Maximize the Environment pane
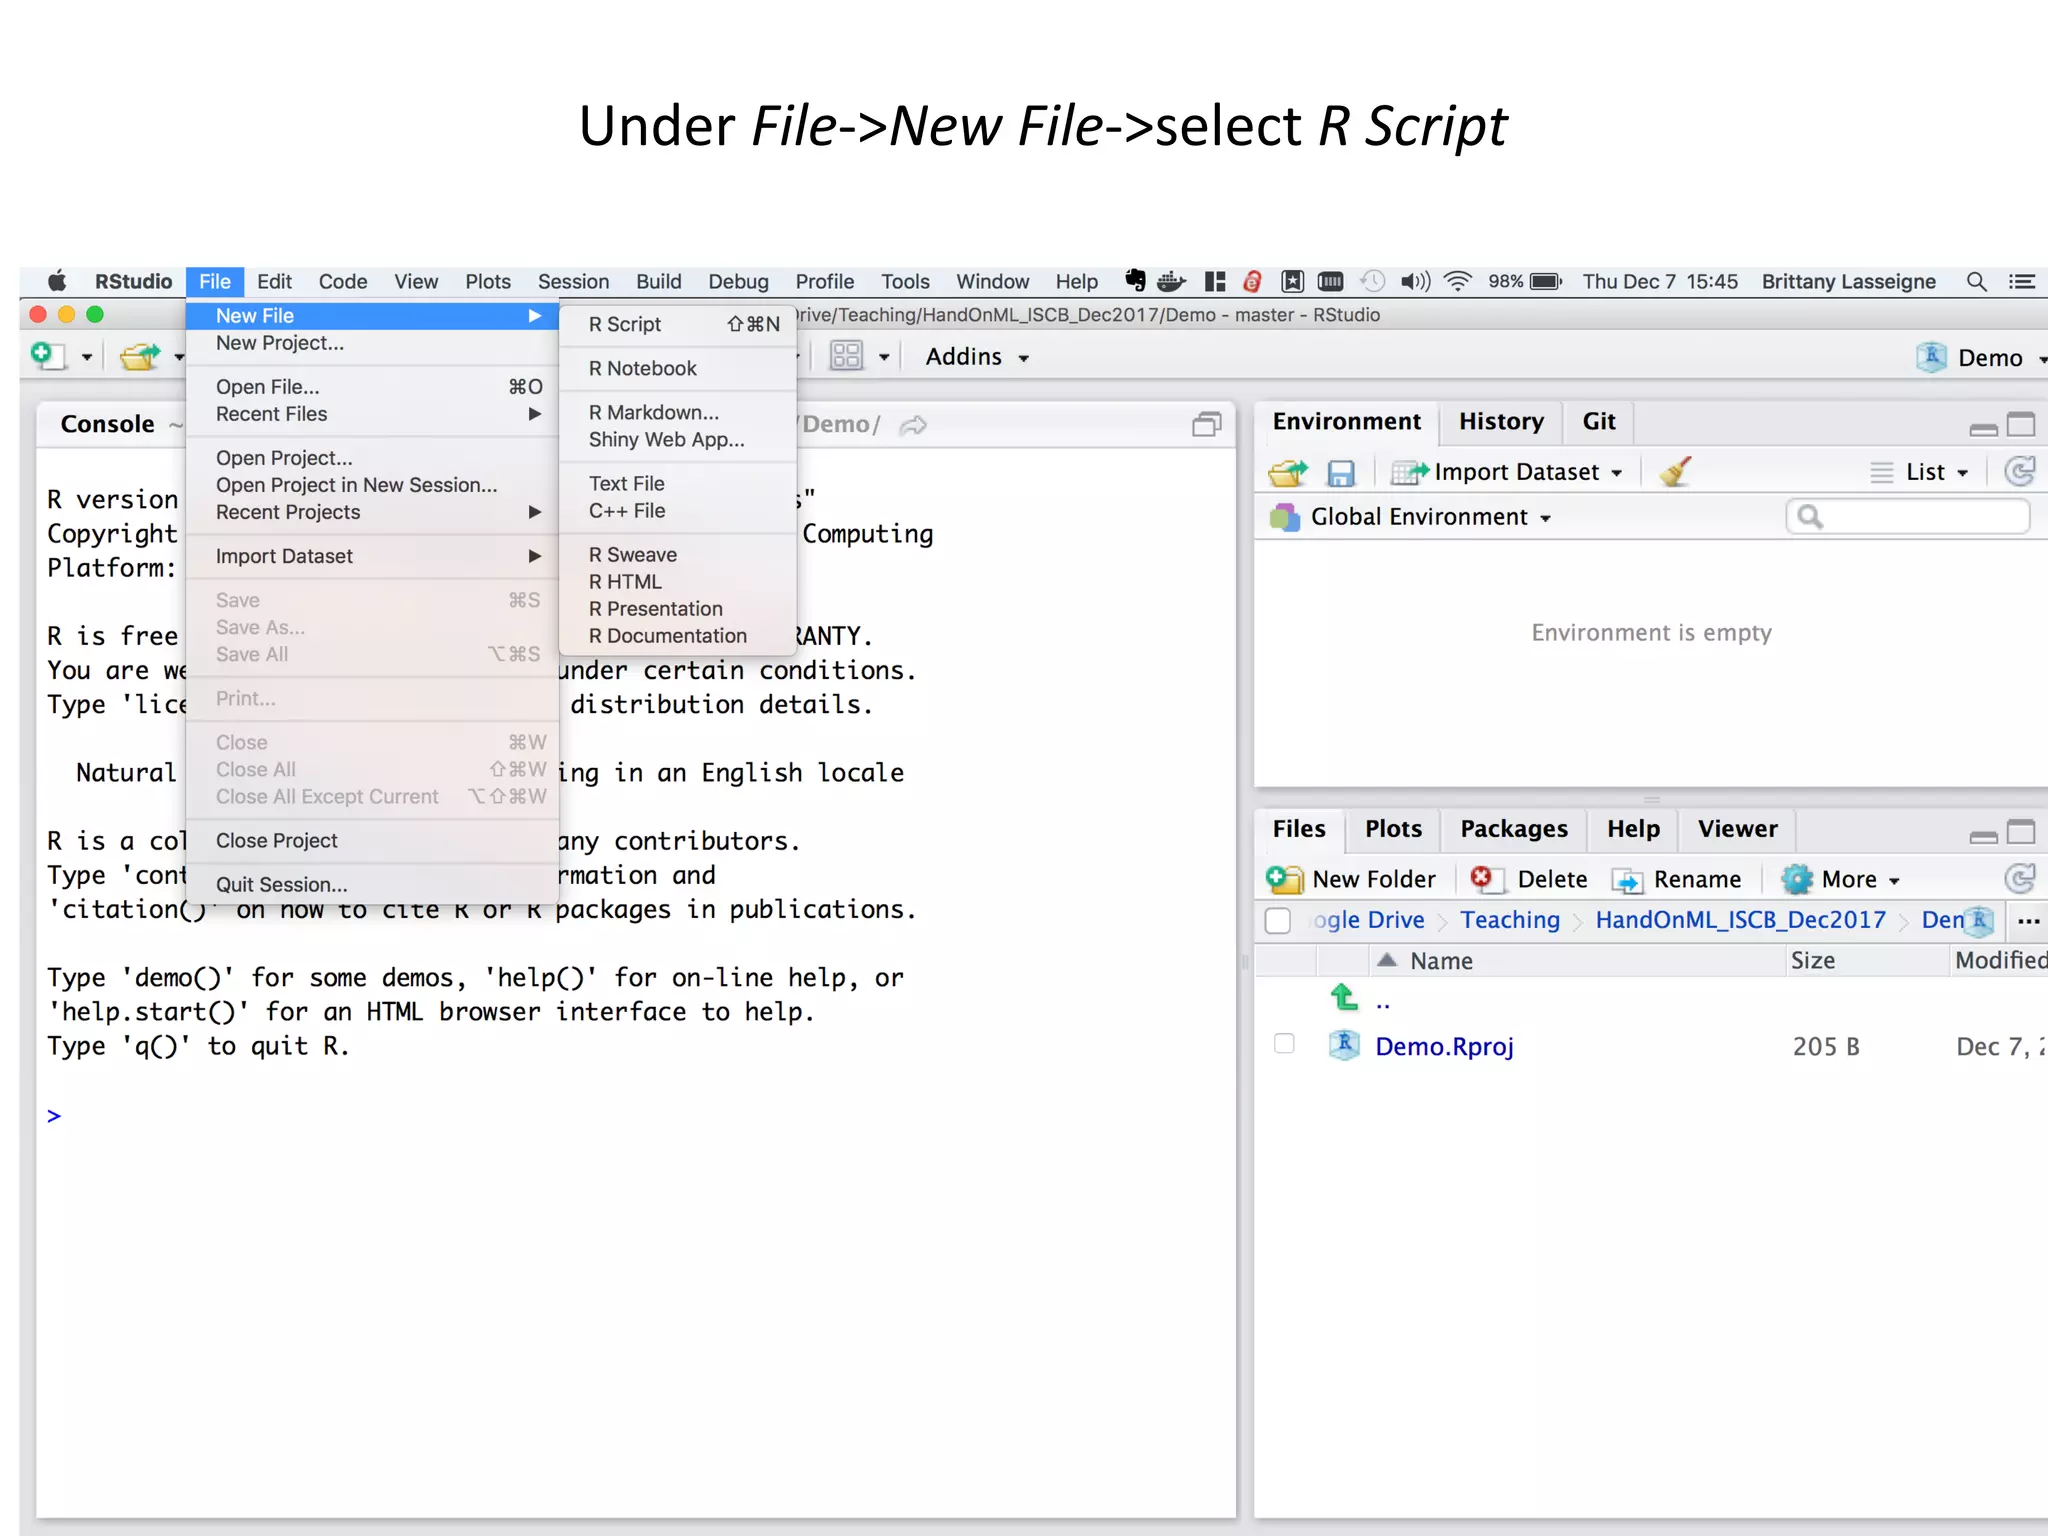Screen dimensions: 2048x1536 2021,425
